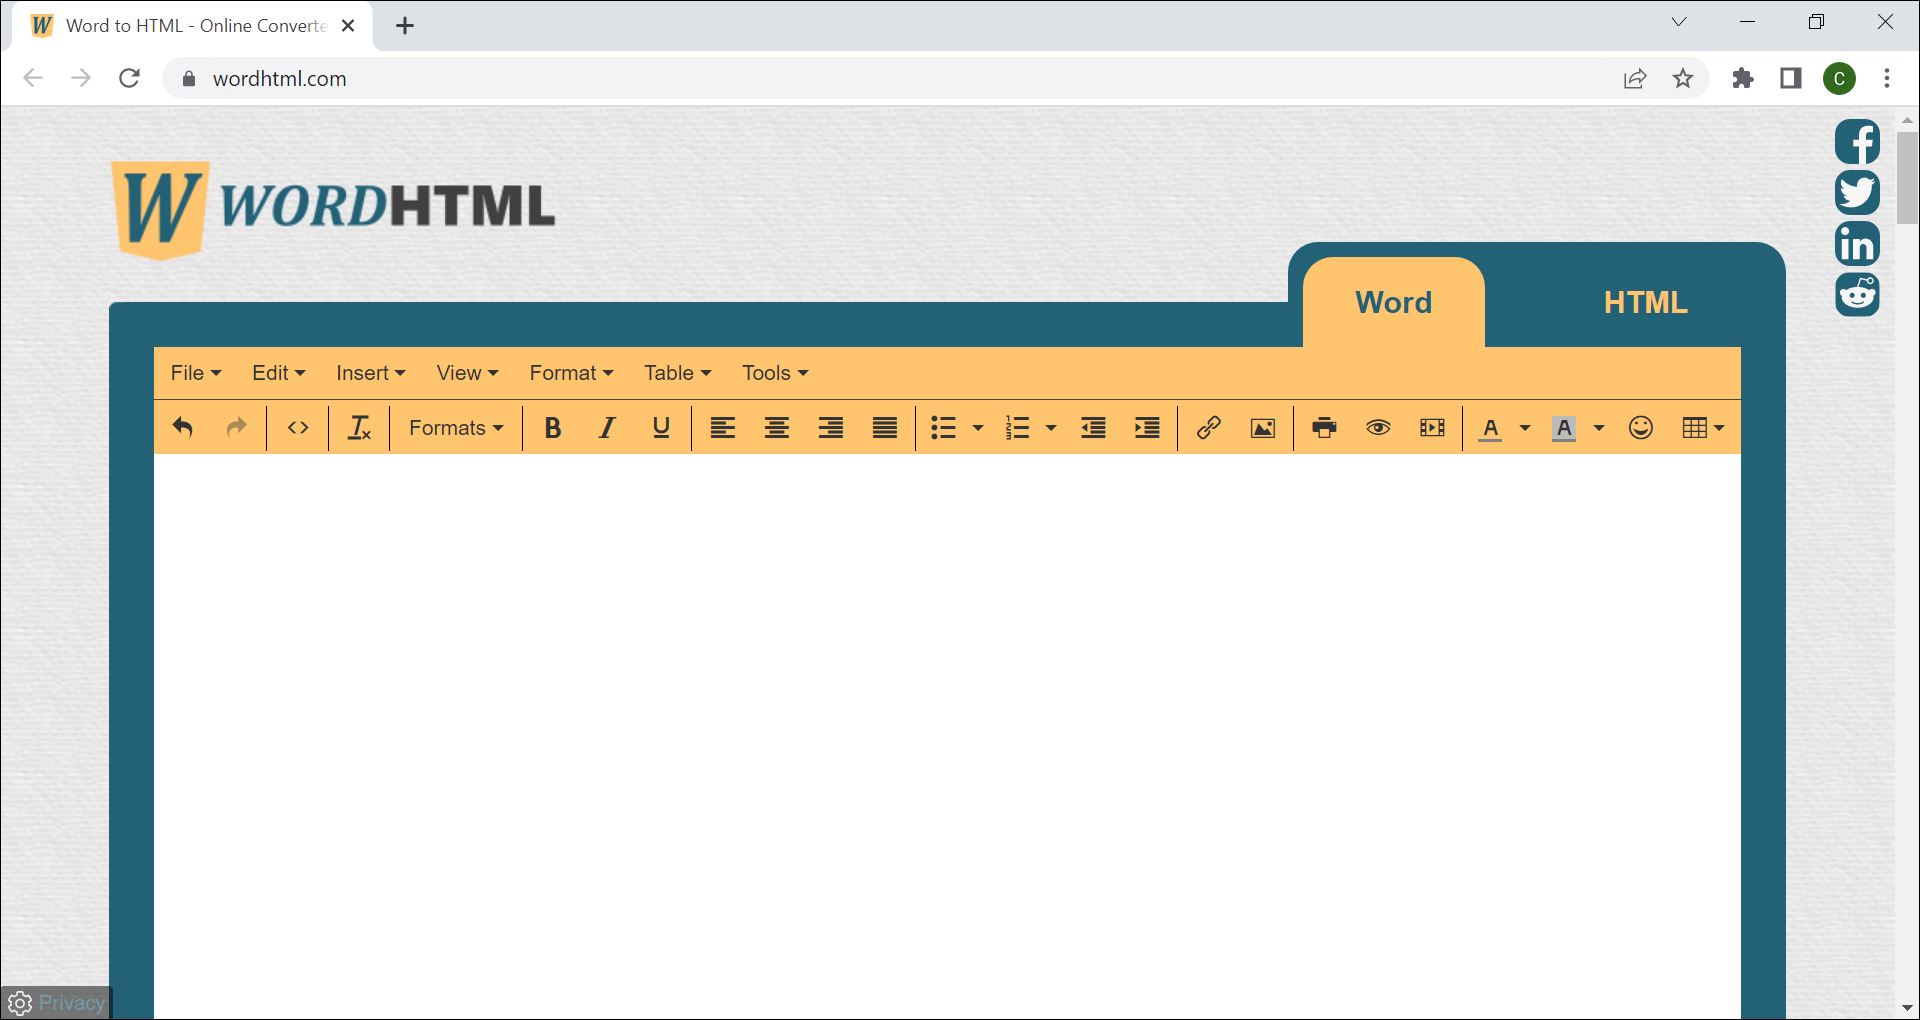Switch to the HTML tab
This screenshot has height=1020, width=1920.
[x=1646, y=303]
